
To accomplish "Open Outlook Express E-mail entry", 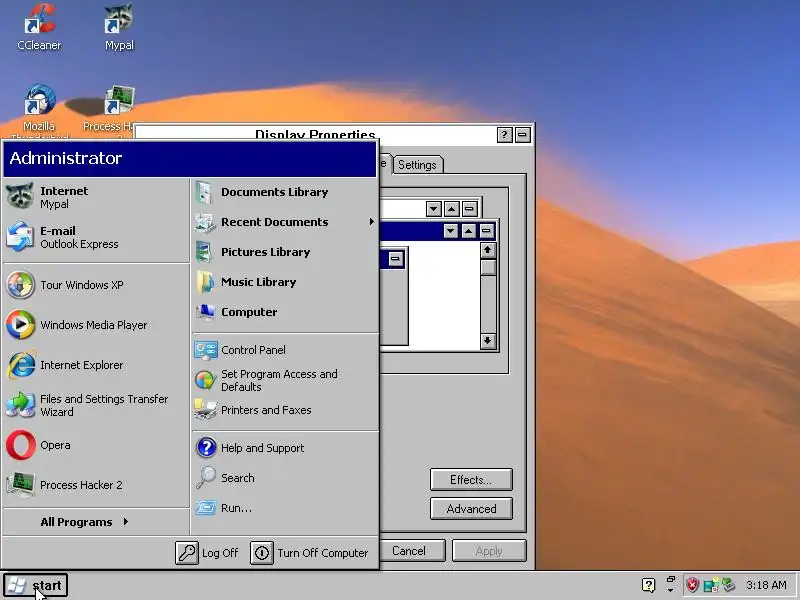I will 96,237.
